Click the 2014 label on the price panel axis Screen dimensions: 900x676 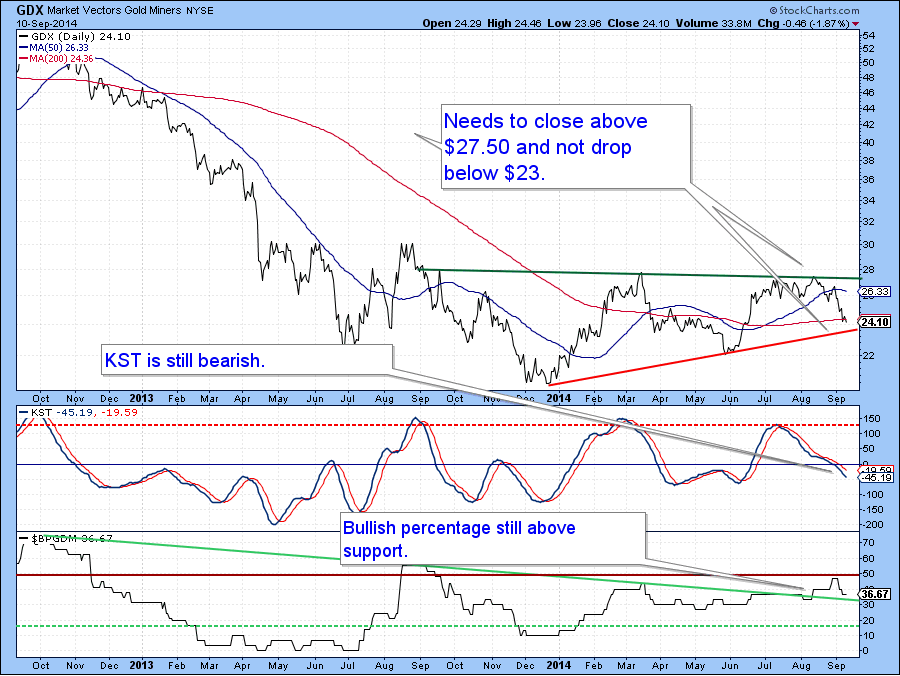click(558, 398)
